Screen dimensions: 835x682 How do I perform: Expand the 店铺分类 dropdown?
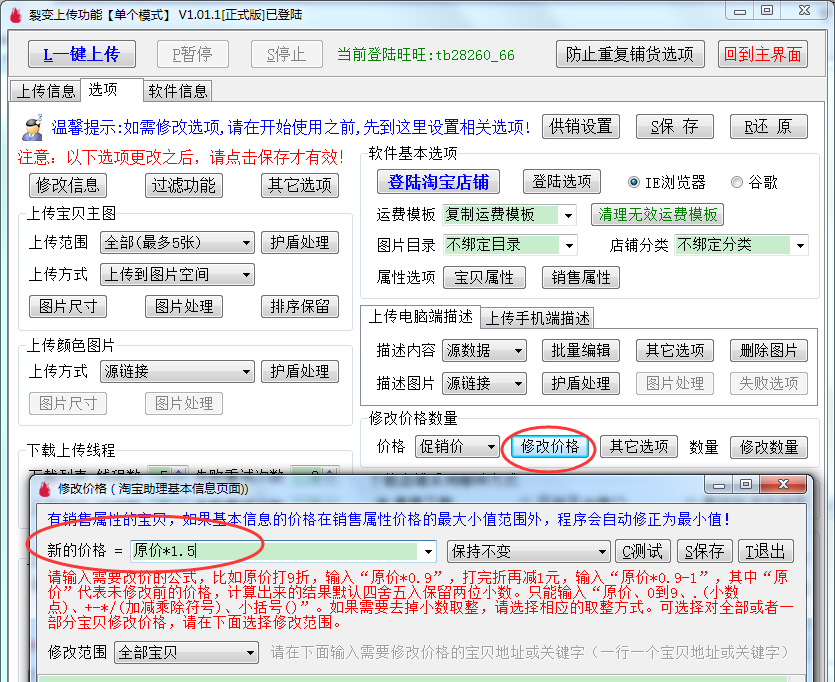pos(800,245)
